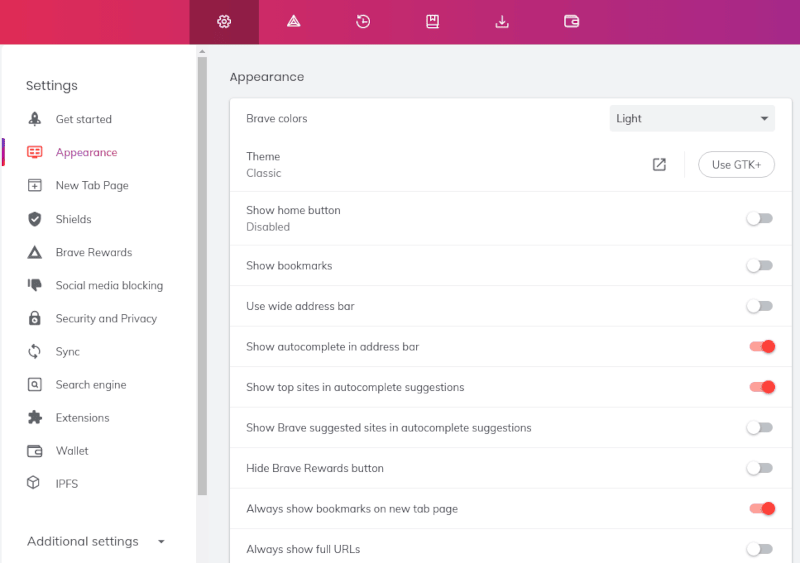Click the Use GTK+ button
800x563 pixels.
[736, 165]
